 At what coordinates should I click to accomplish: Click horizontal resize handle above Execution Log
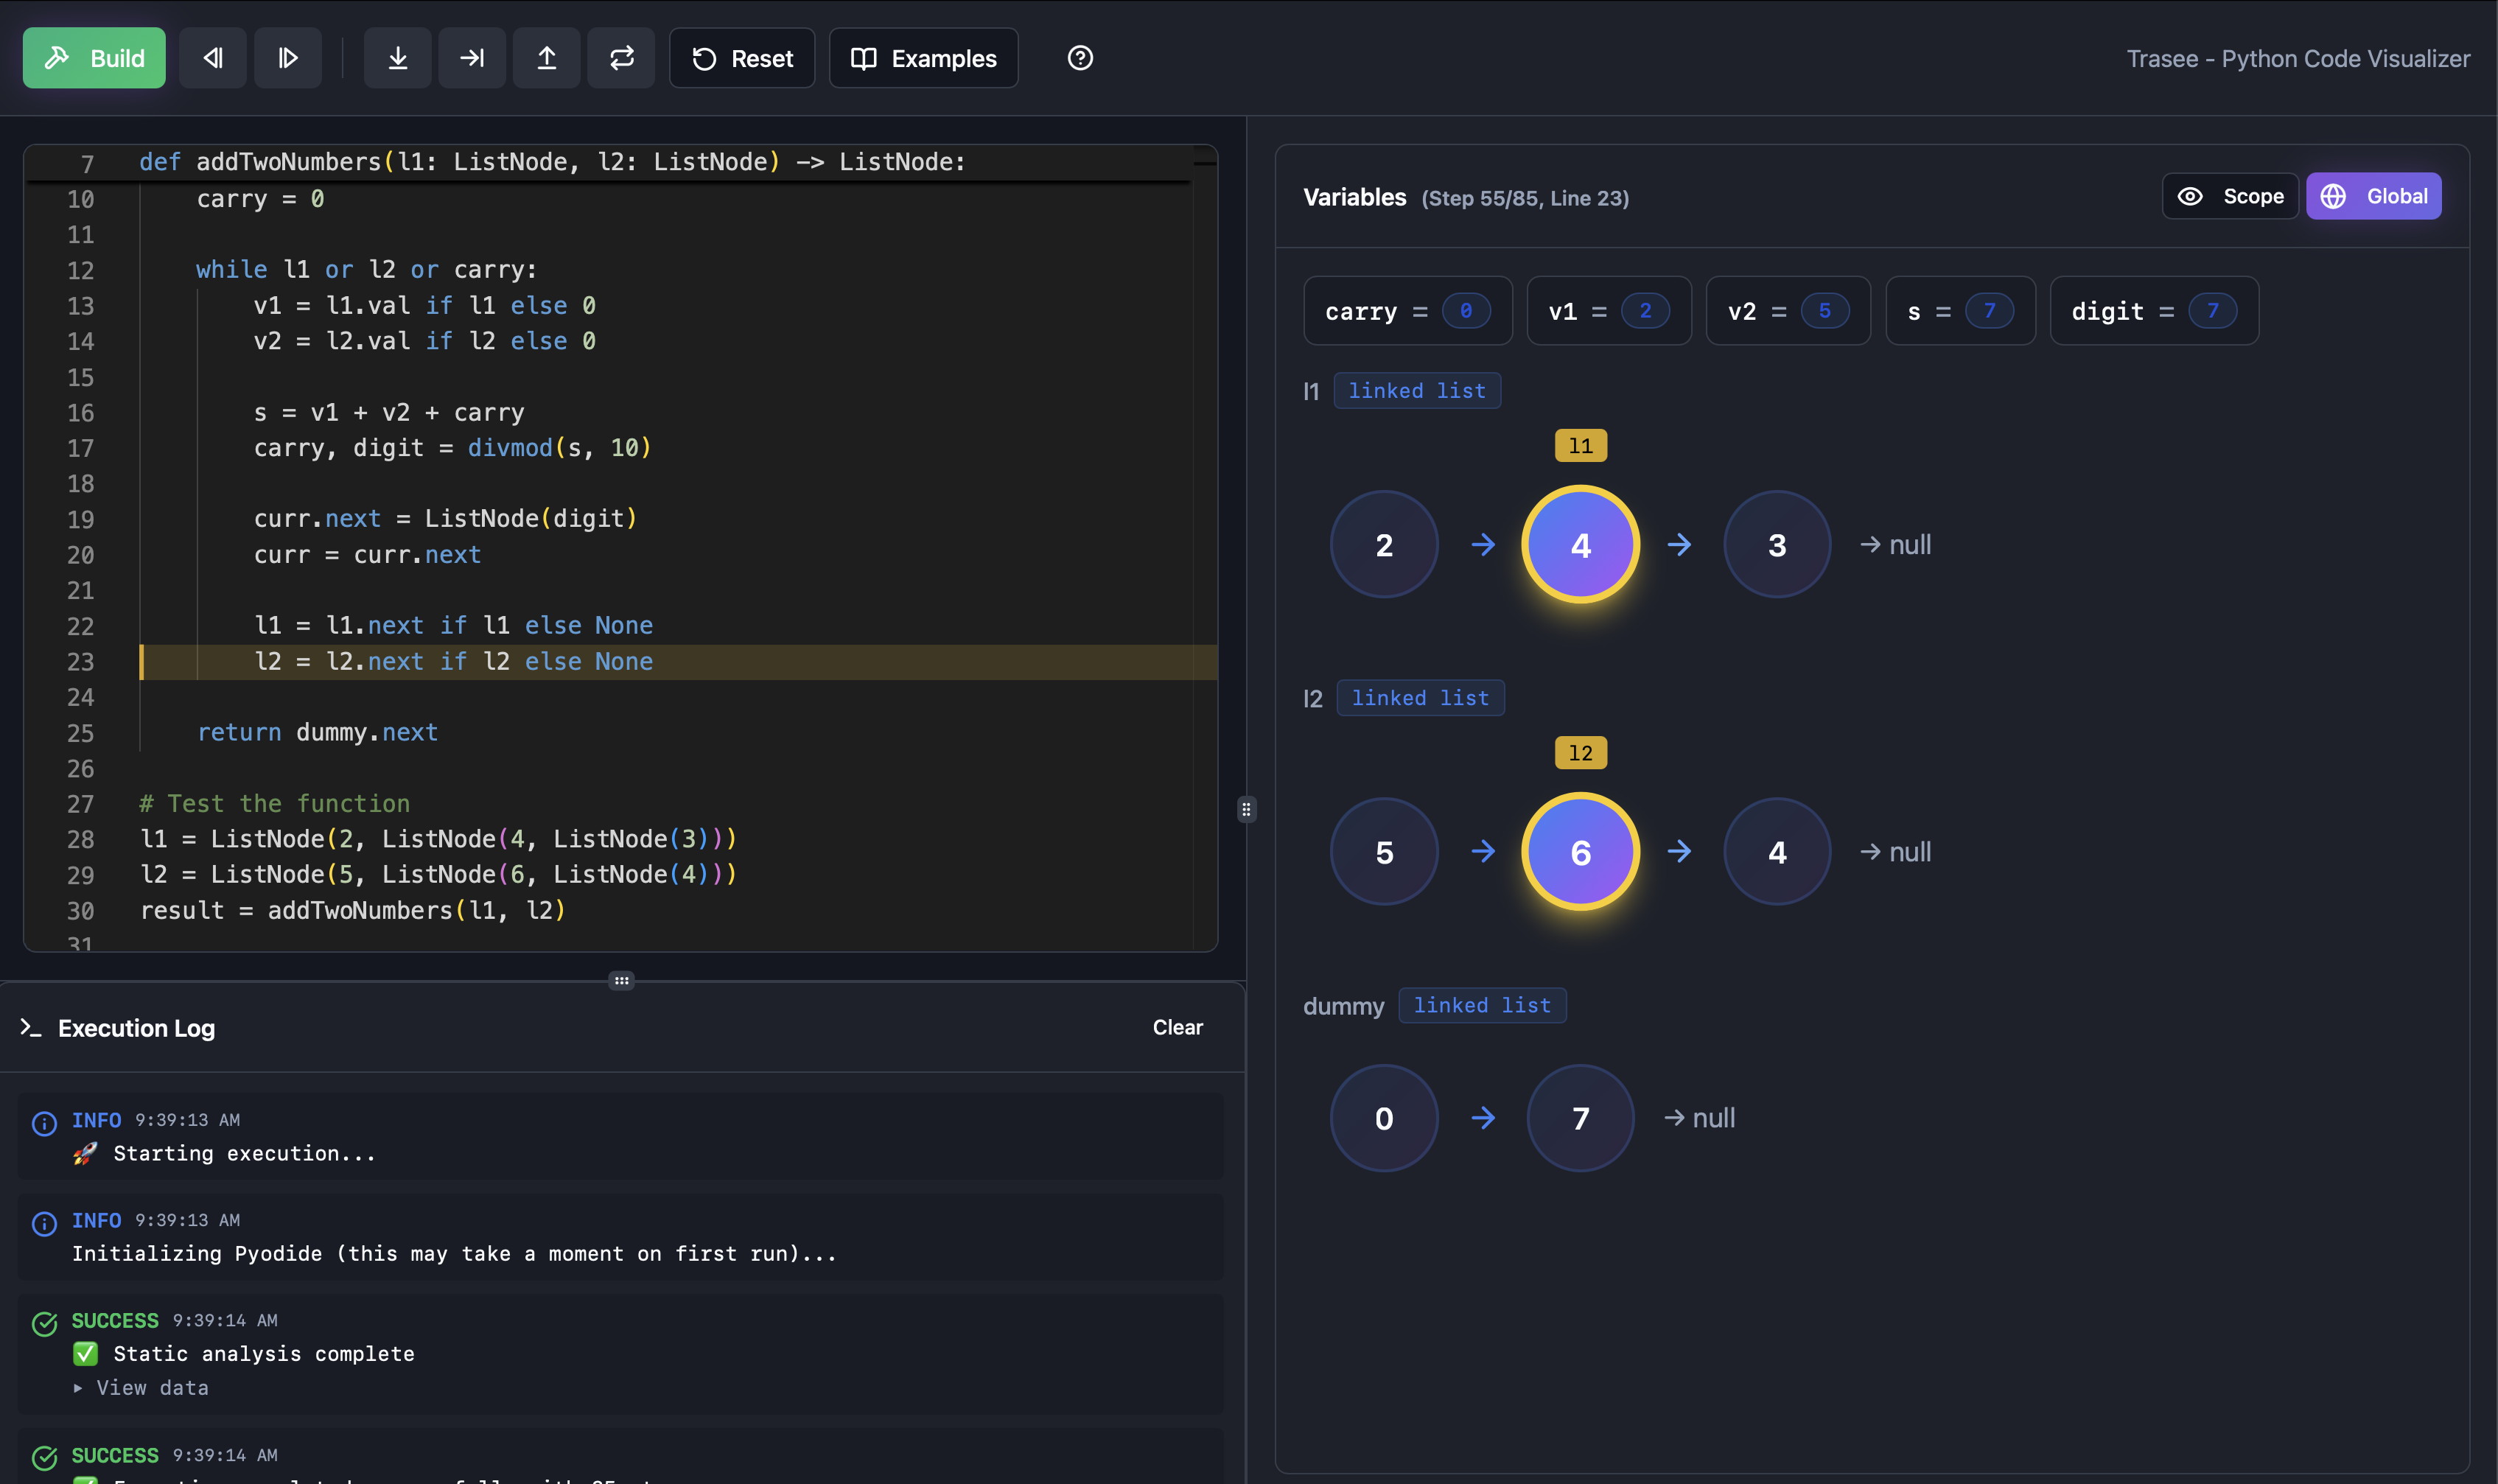coord(621,981)
